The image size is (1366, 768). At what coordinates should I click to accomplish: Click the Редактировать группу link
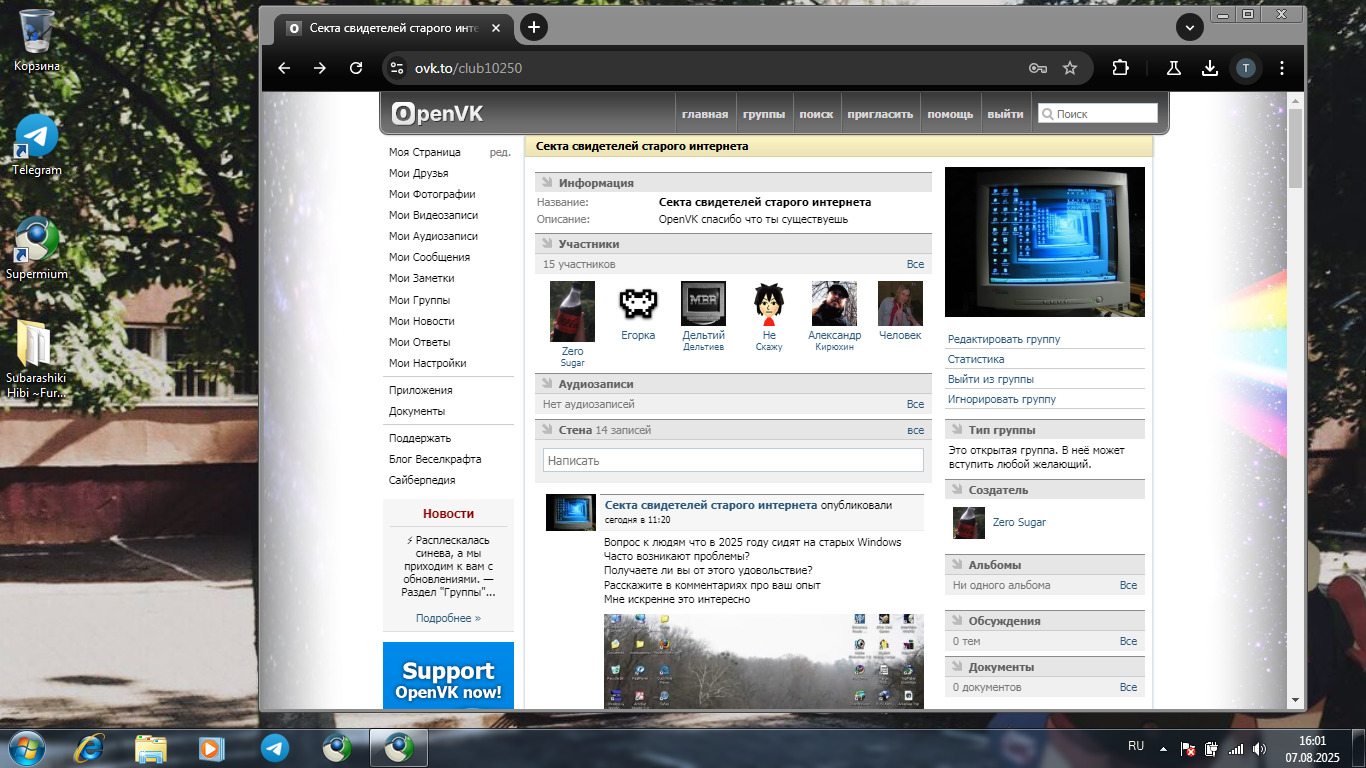(x=1004, y=339)
